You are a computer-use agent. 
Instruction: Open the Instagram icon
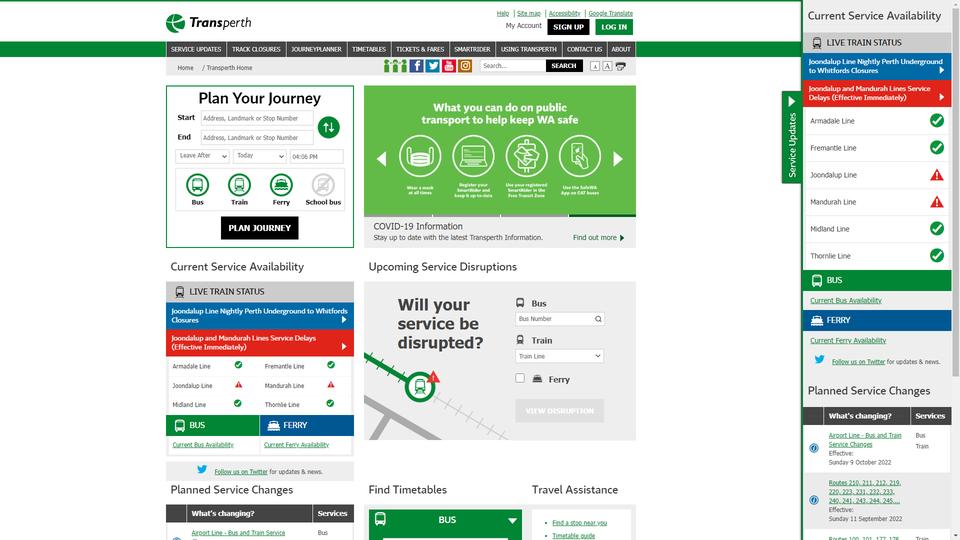click(465, 66)
